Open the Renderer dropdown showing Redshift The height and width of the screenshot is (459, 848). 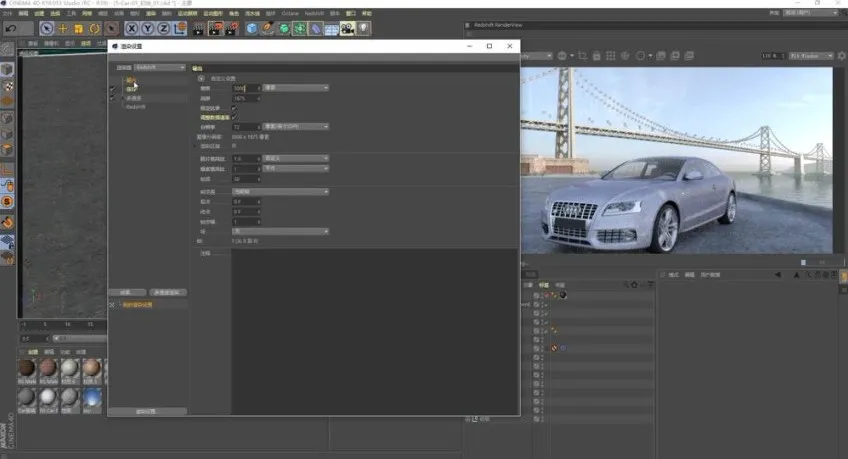[160, 67]
